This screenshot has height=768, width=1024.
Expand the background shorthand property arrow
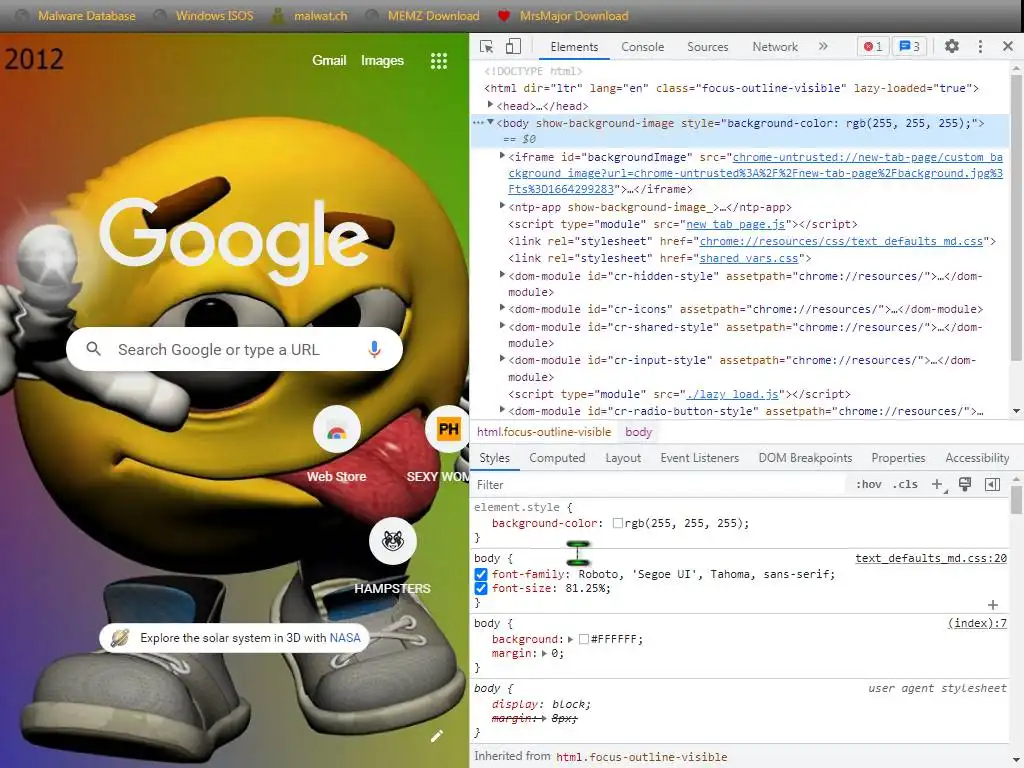tap(570, 639)
